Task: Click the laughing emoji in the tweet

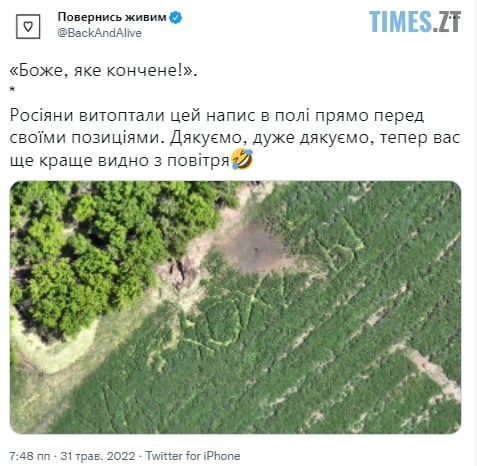Action: pos(242,159)
